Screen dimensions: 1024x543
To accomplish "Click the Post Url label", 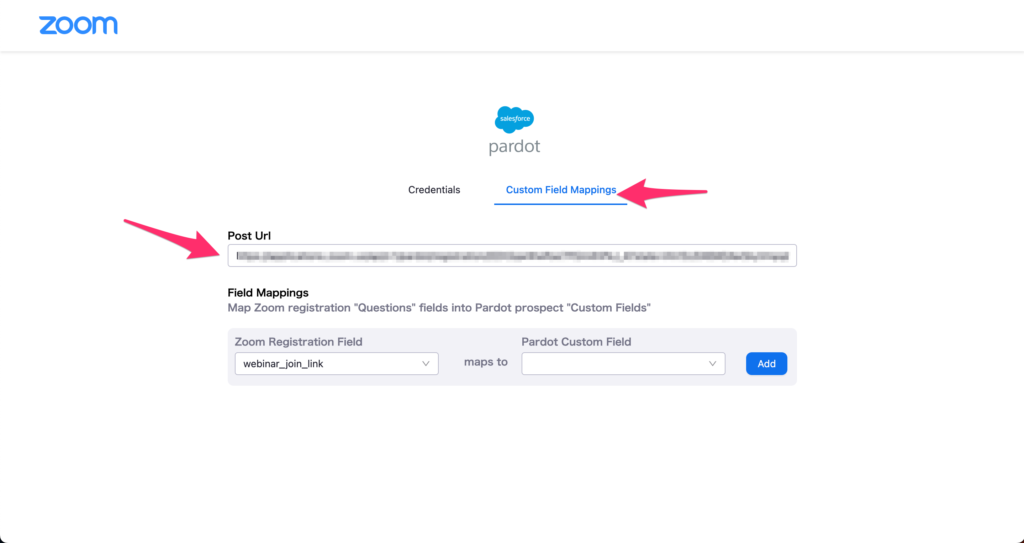I will point(250,236).
